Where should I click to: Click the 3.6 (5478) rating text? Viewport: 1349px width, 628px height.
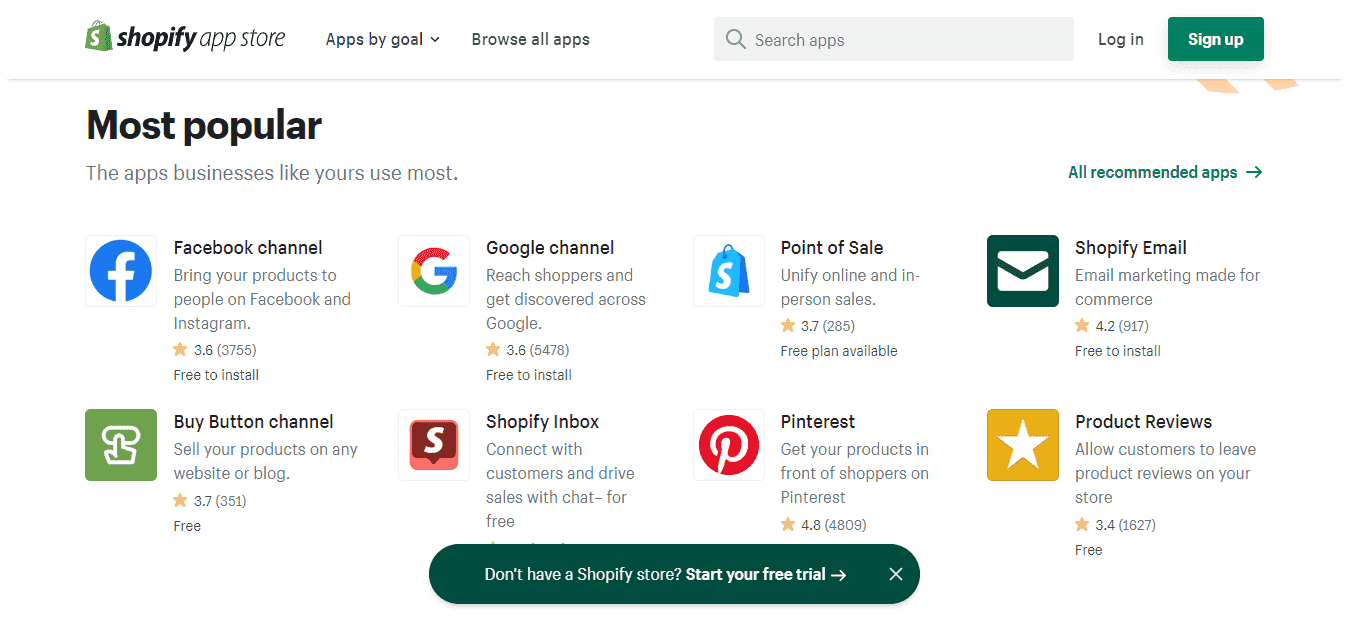(x=538, y=350)
